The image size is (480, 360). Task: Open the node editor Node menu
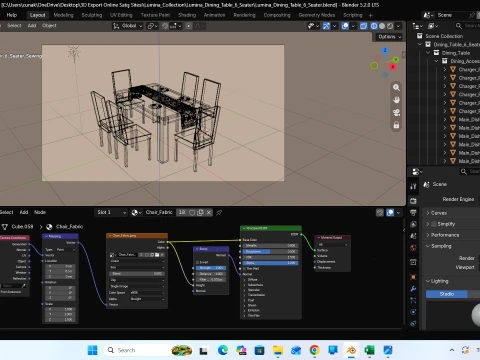(x=40, y=212)
